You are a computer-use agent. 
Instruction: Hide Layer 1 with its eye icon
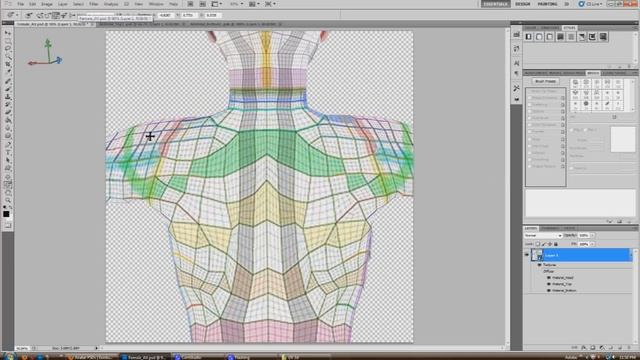[527, 255]
